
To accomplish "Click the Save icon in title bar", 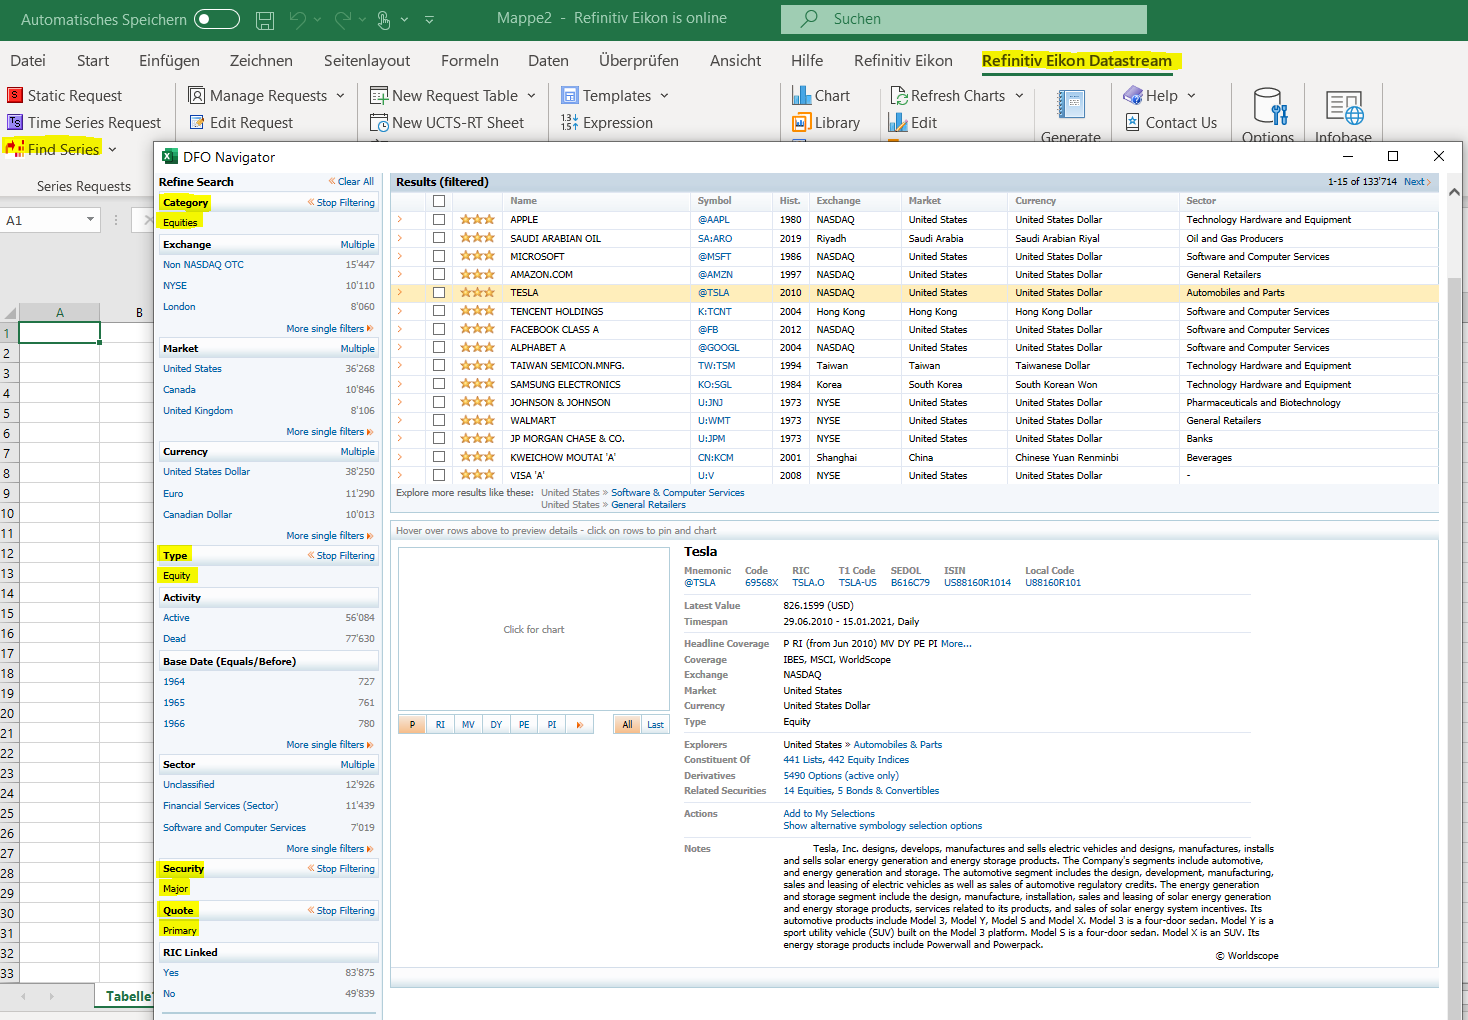I will (265, 19).
